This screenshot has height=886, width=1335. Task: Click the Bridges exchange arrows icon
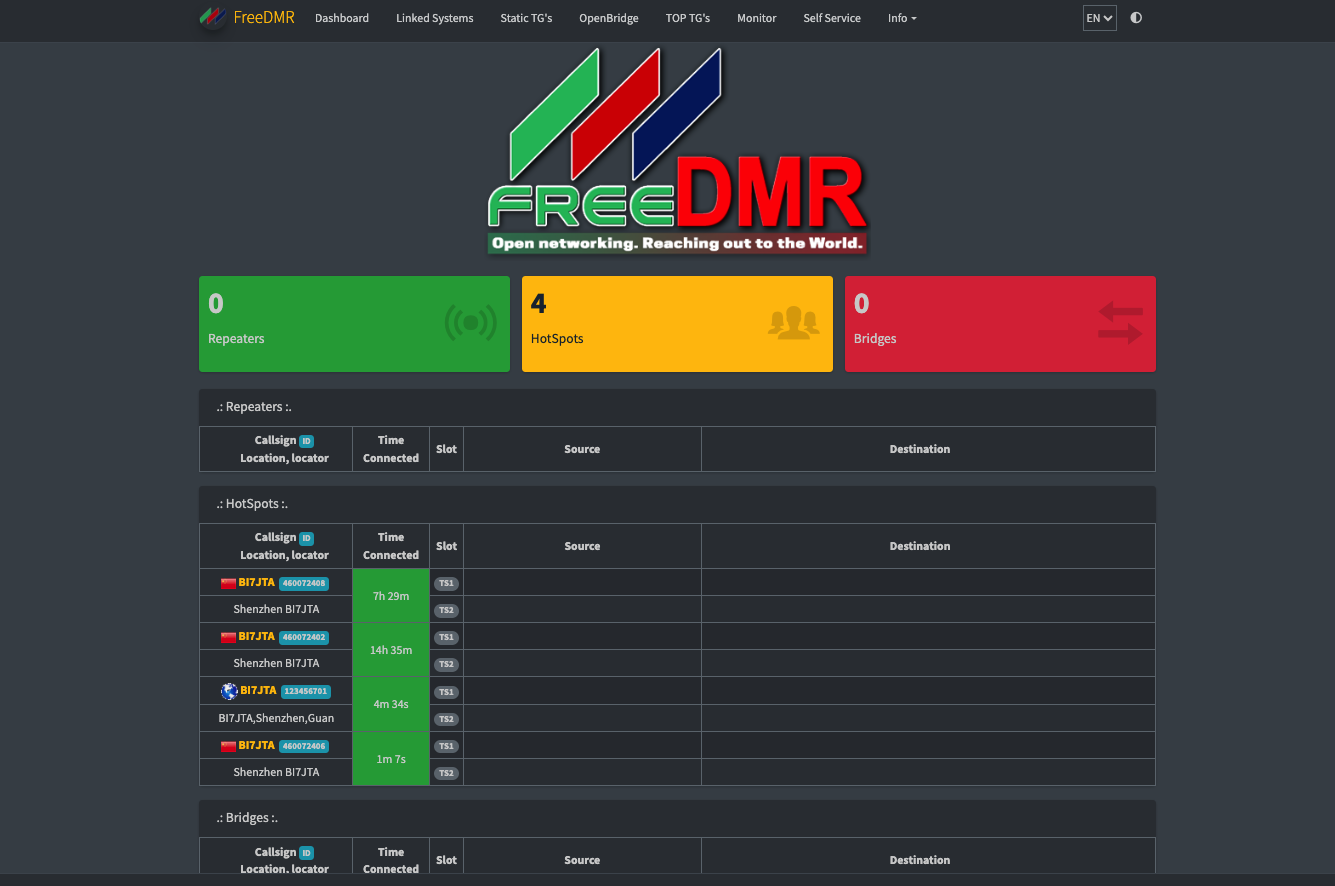1120,323
